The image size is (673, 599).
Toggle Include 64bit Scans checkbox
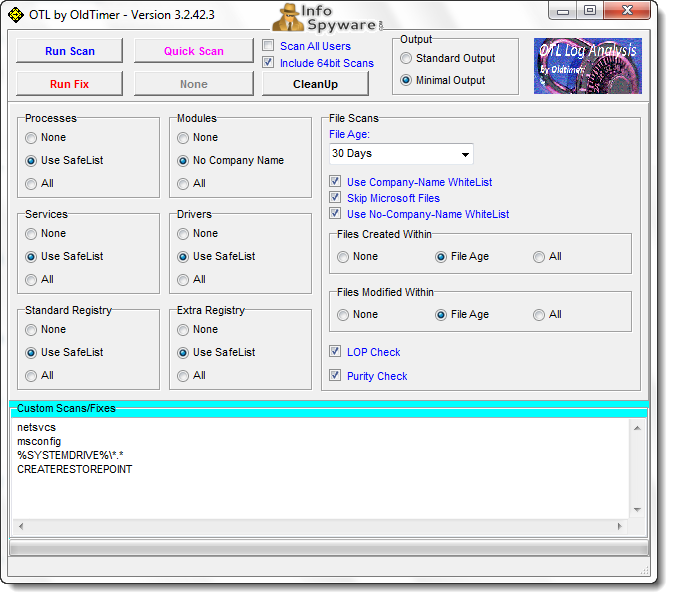(270, 63)
